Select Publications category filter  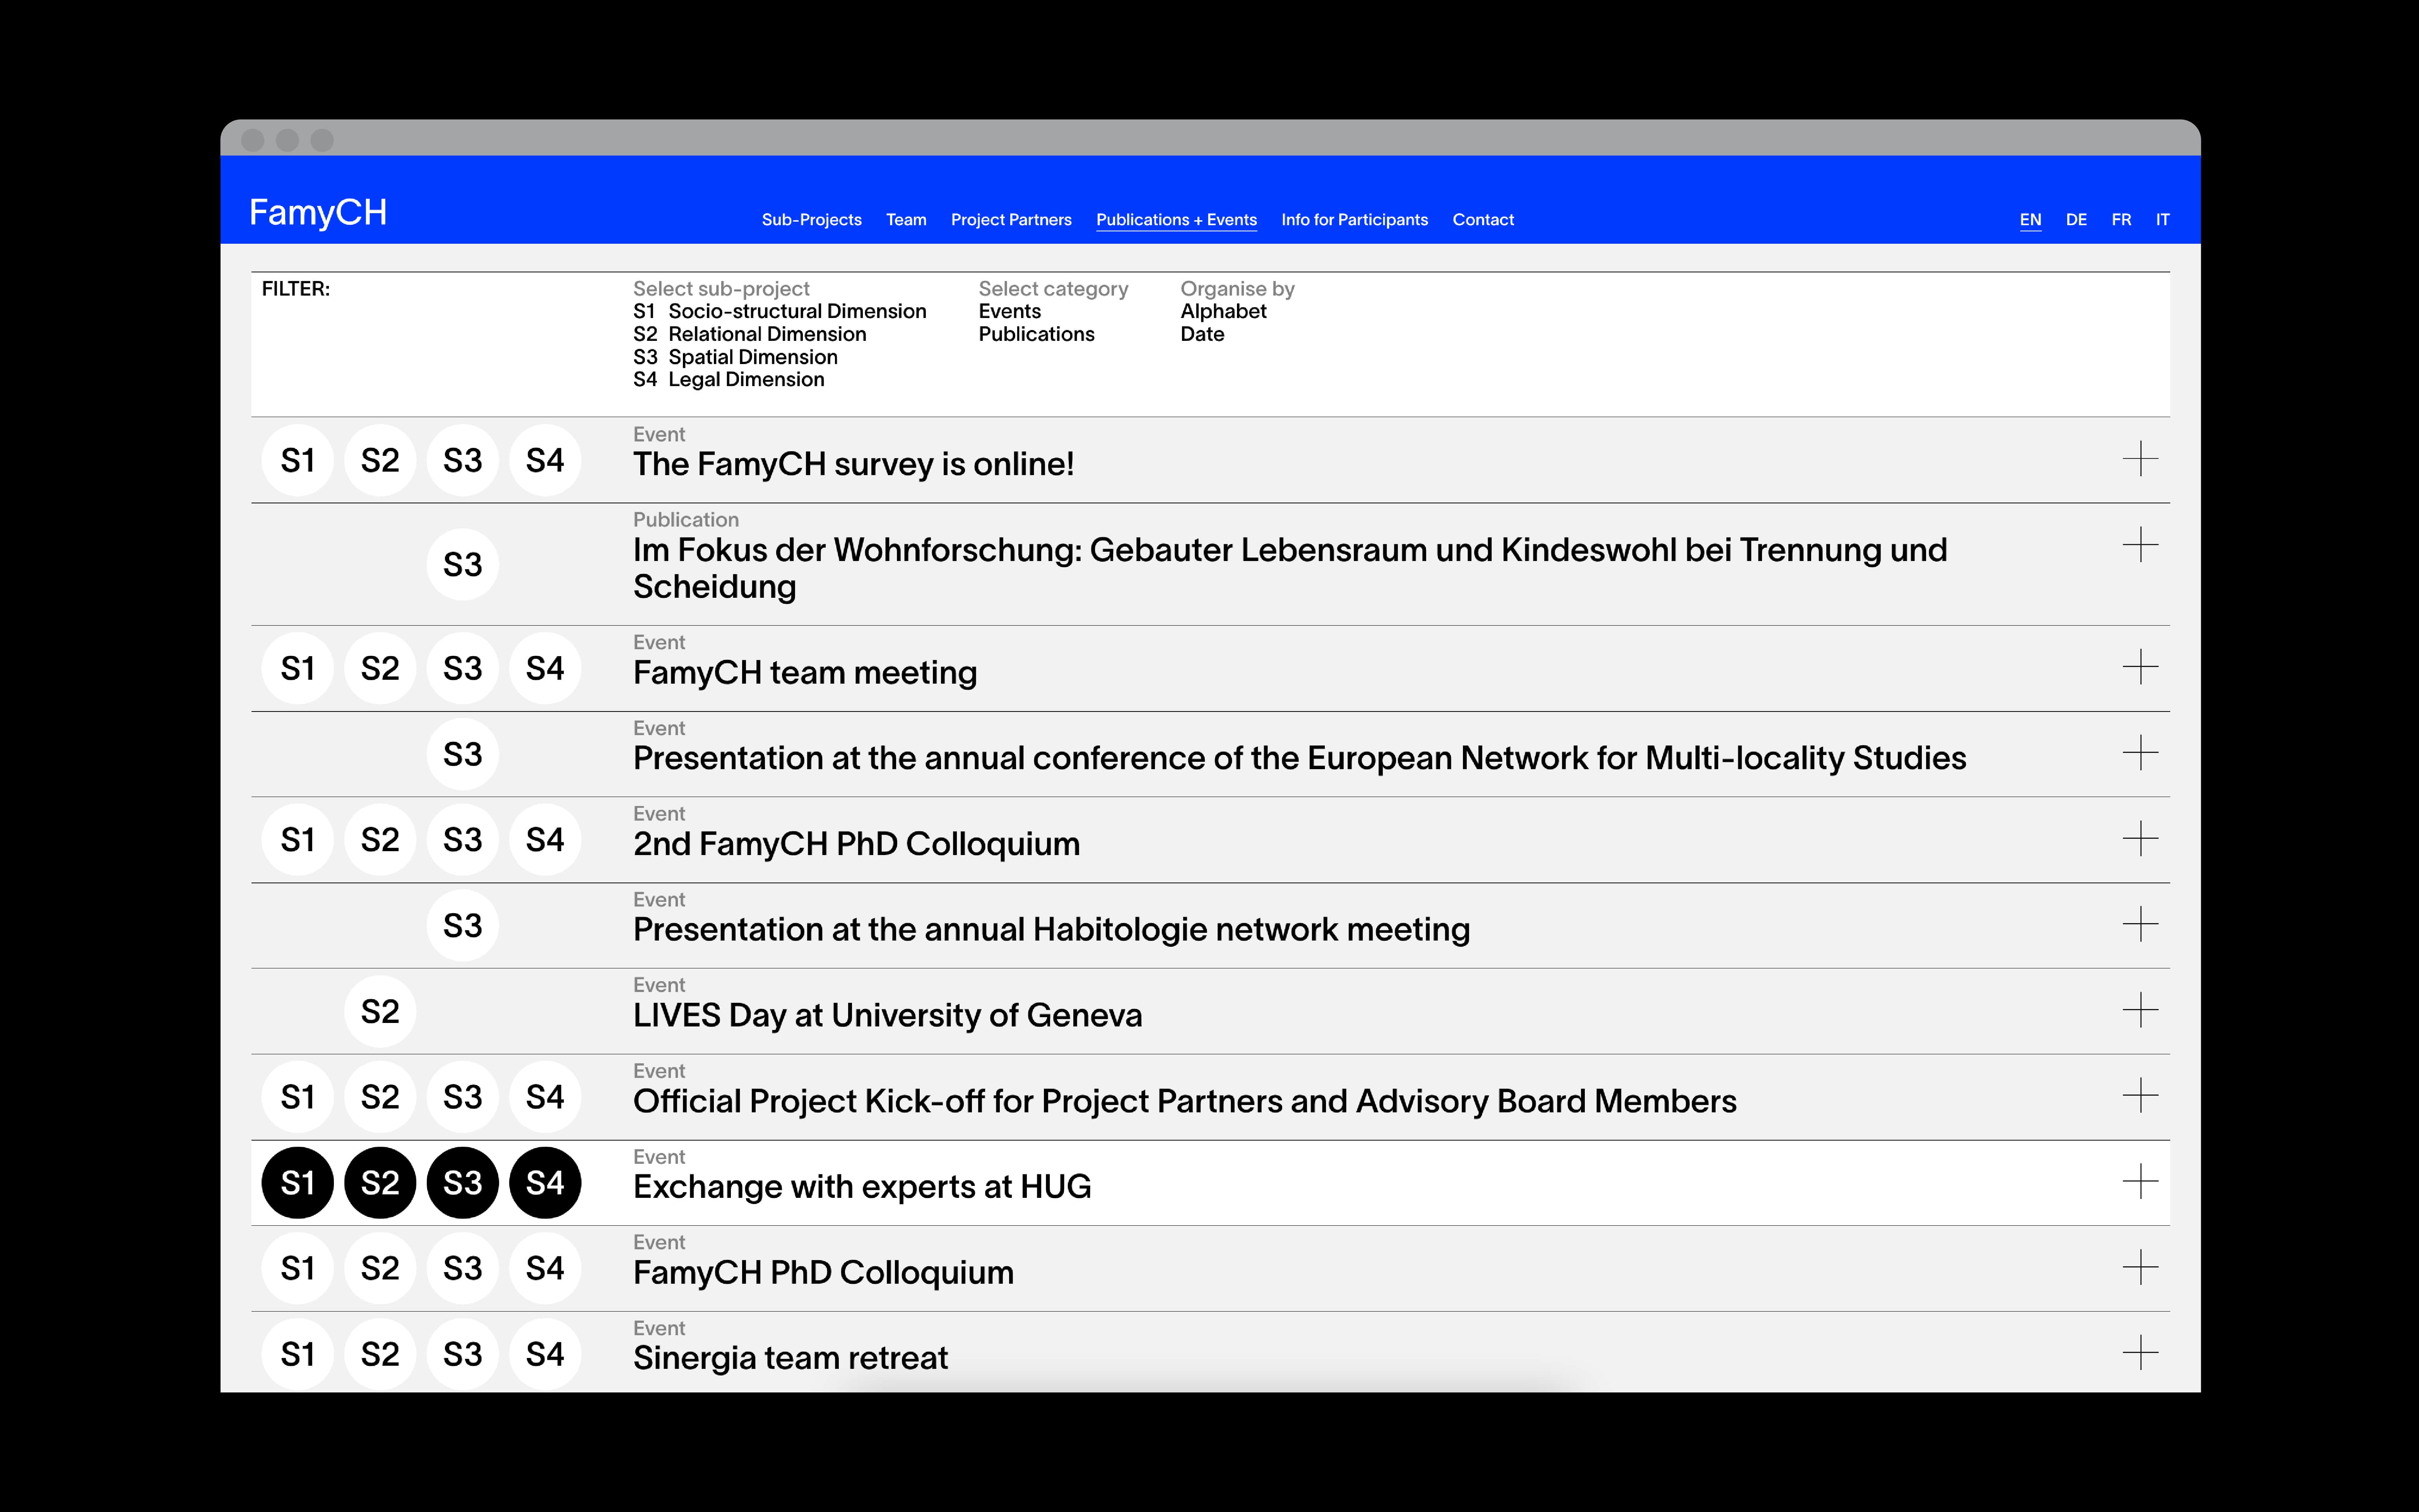(x=1036, y=334)
